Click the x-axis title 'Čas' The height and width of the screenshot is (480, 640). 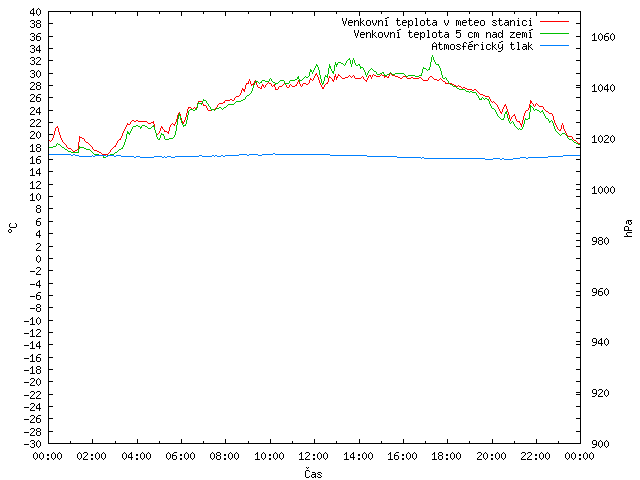click(x=313, y=473)
